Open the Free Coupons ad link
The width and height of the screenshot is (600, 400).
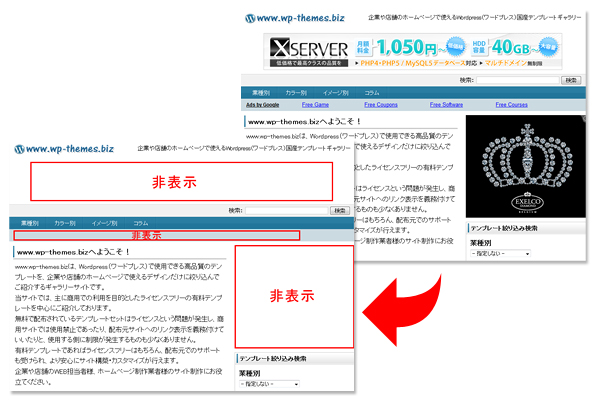(x=381, y=105)
